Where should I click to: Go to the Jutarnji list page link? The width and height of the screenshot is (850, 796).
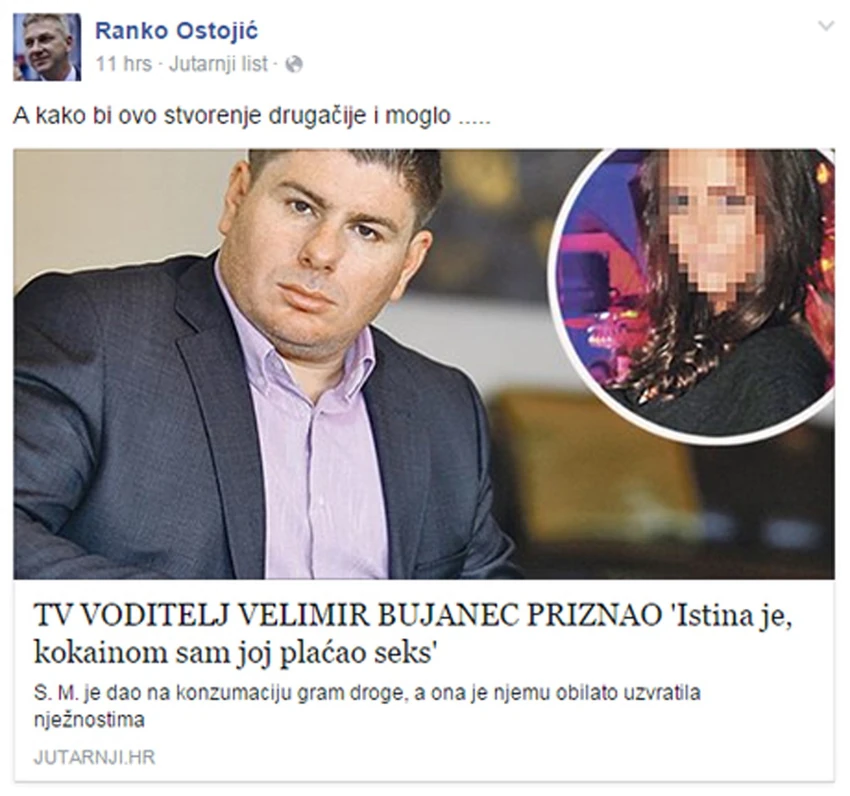point(218,64)
